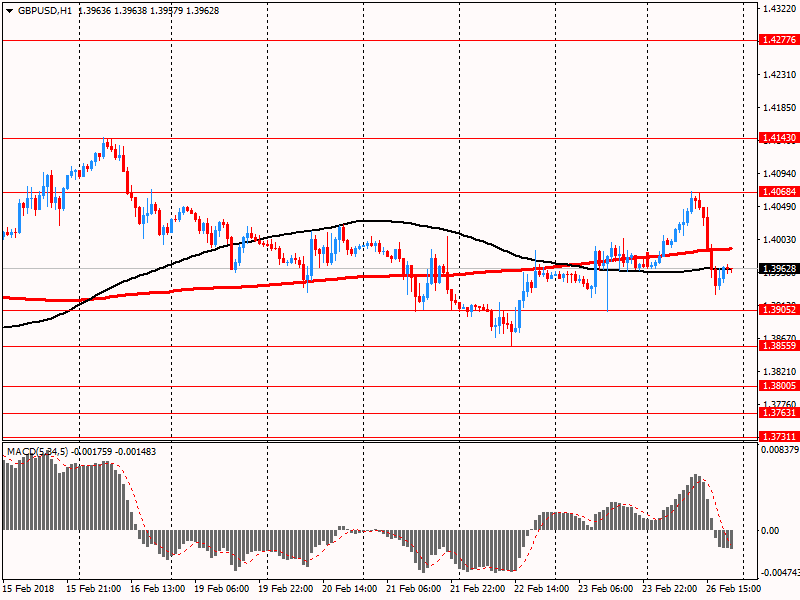
Task: Click the MACD zero level 0.00 label
Action: tap(770, 531)
